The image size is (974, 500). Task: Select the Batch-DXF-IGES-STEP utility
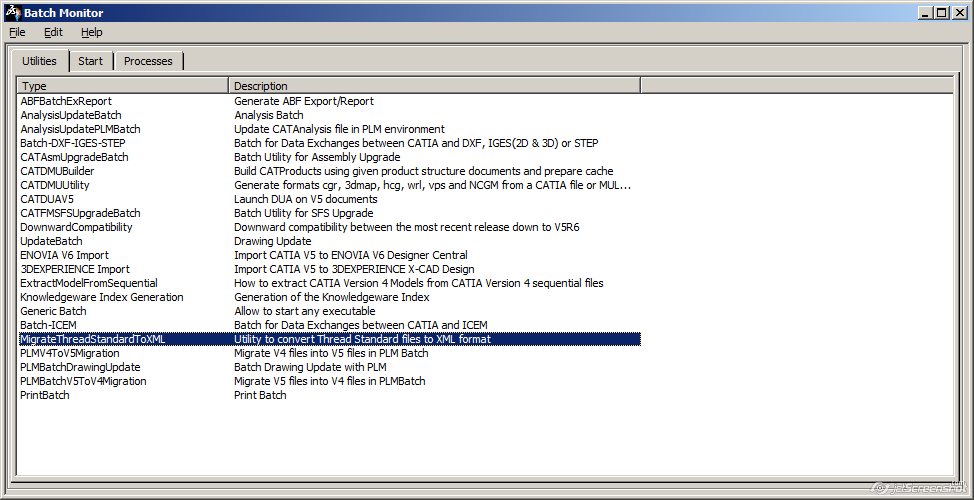click(x=73, y=143)
